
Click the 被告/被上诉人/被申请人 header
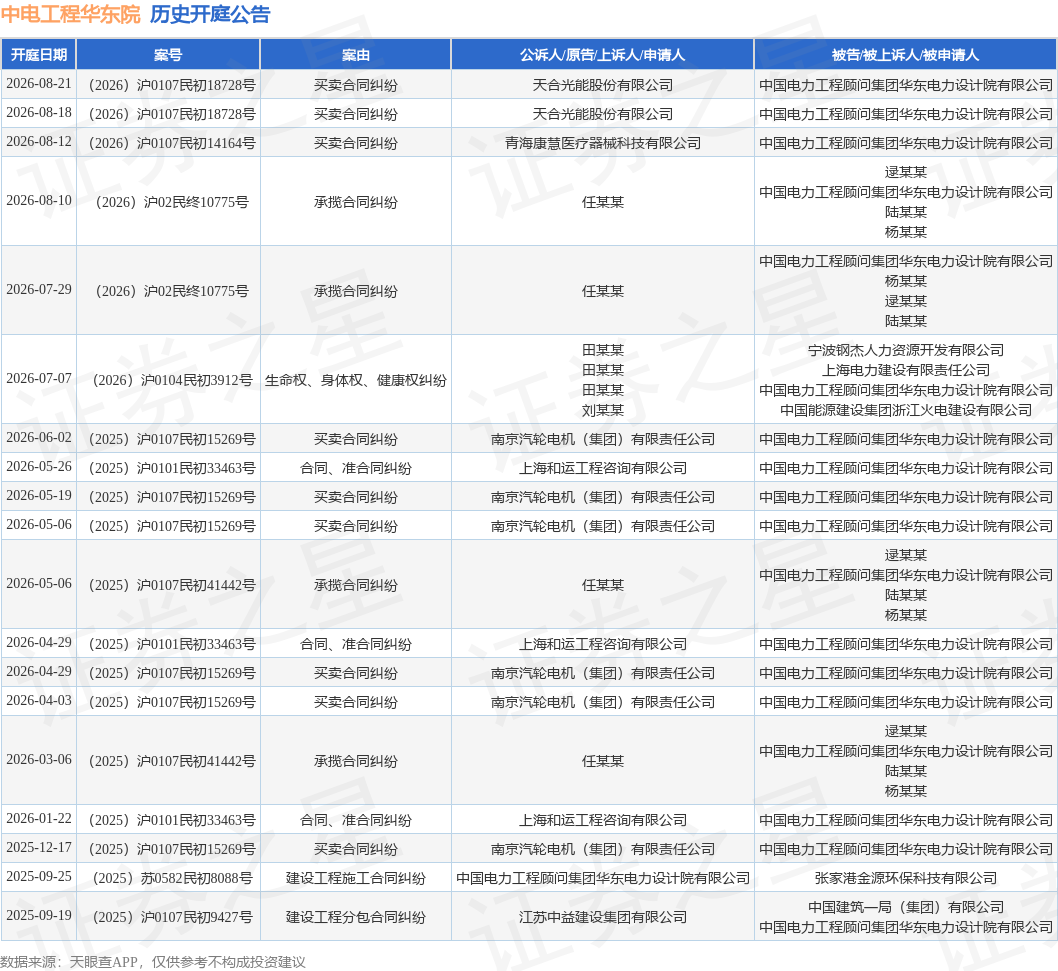[x=906, y=55]
